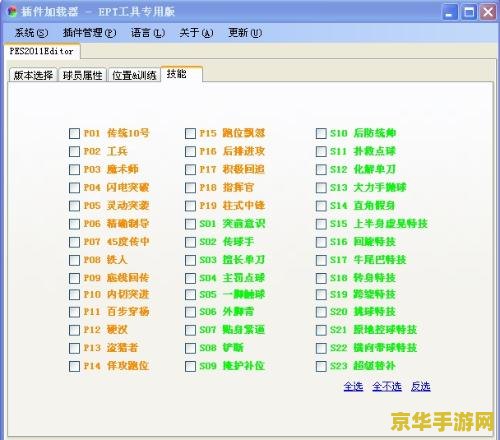Toggle the S06 外脚背 checkbox
Screen dimensions: 500x440
click(x=190, y=312)
